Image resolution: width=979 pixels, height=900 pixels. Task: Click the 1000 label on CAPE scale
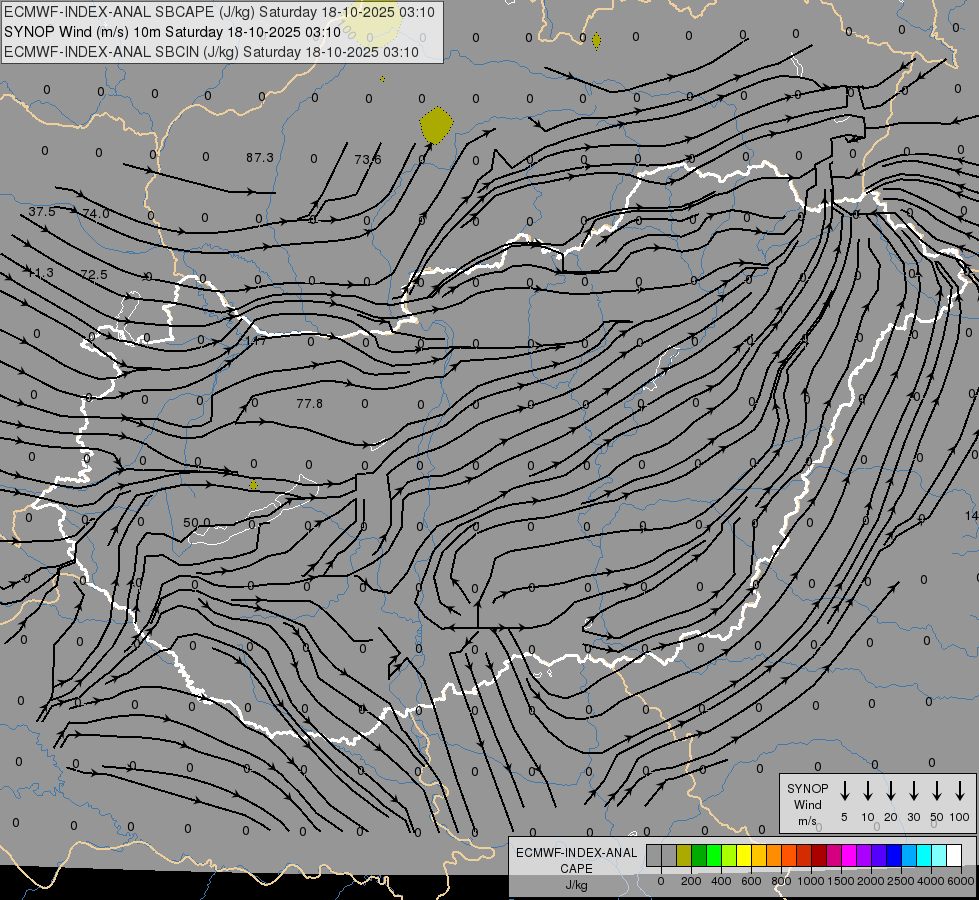click(811, 881)
